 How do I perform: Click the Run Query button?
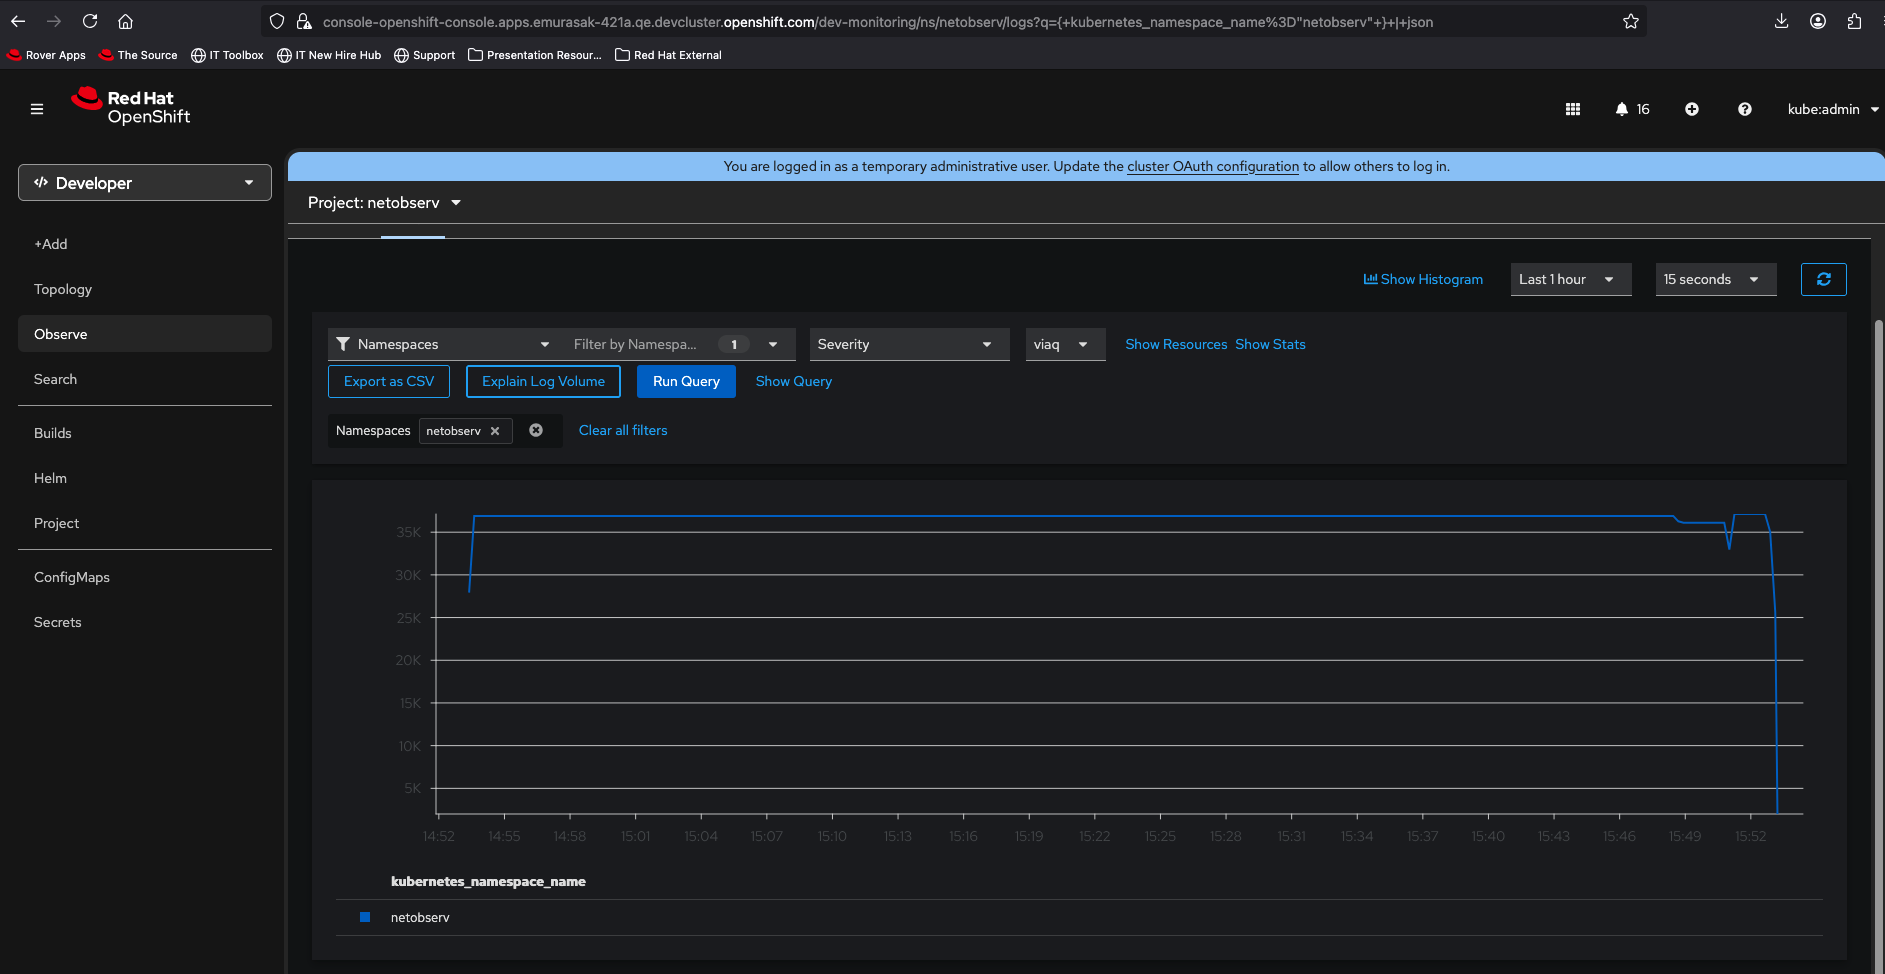click(686, 381)
